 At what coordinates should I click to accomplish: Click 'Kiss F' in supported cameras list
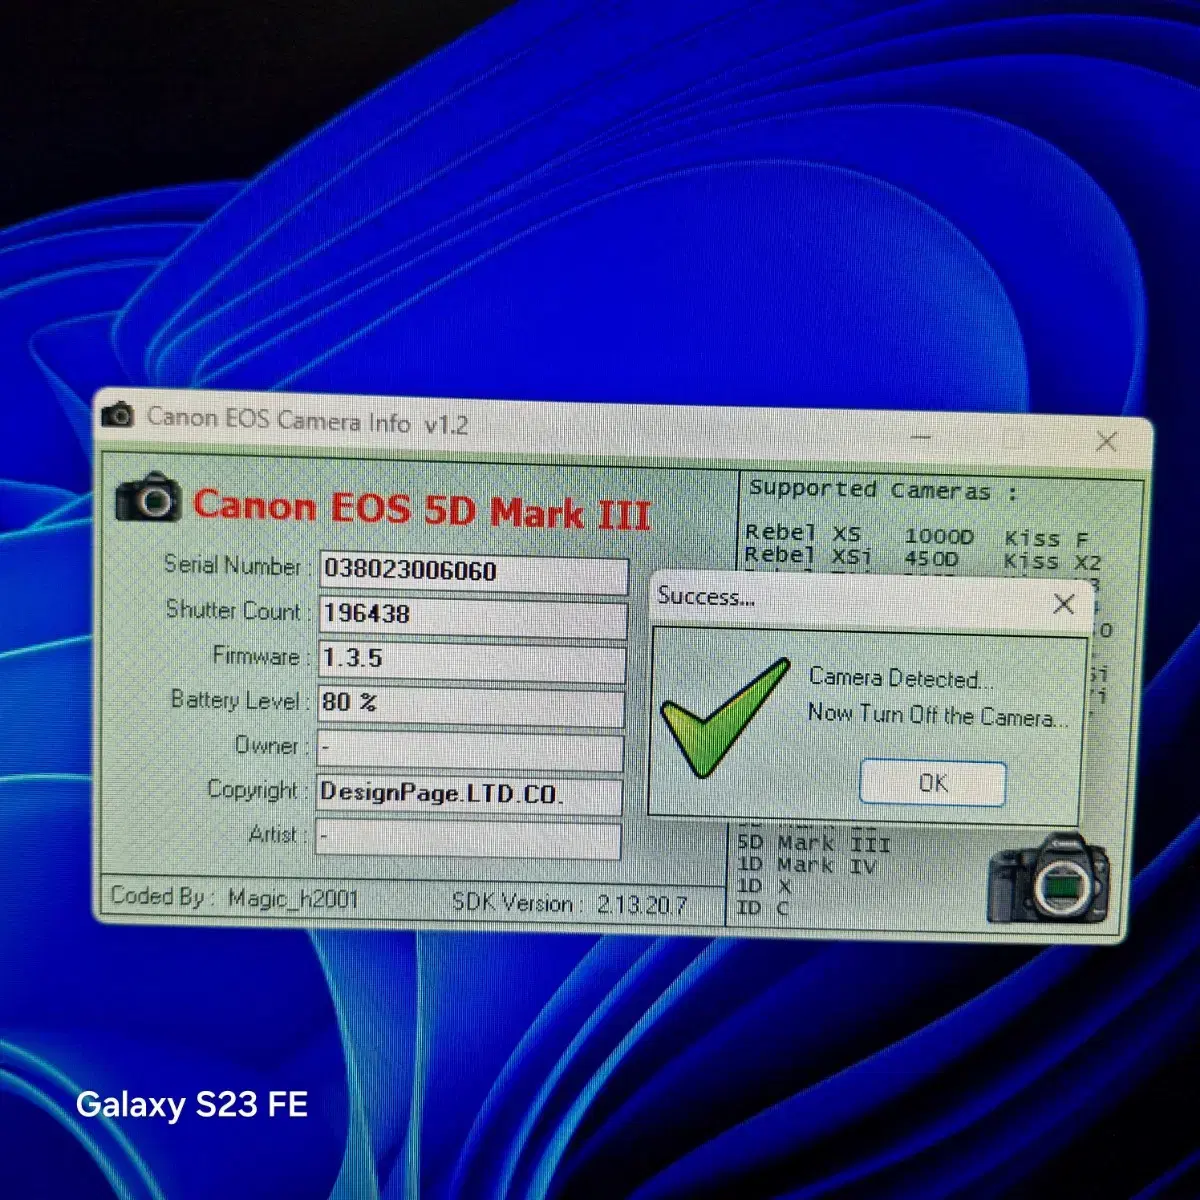[x=1046, y=539]
